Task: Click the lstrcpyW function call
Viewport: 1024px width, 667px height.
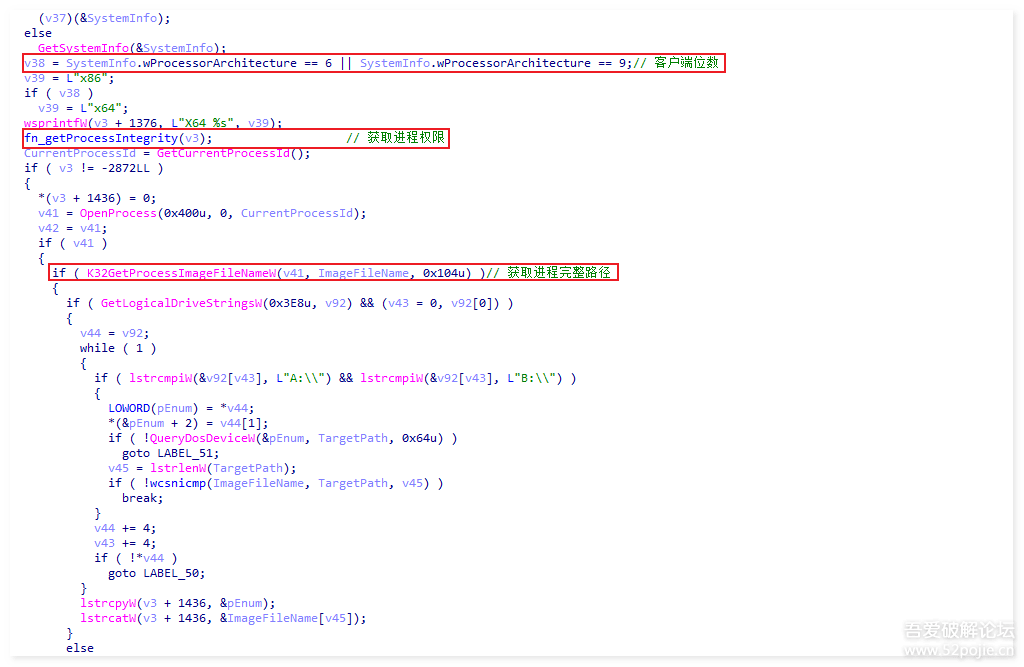Action: (x=108, y=603)
